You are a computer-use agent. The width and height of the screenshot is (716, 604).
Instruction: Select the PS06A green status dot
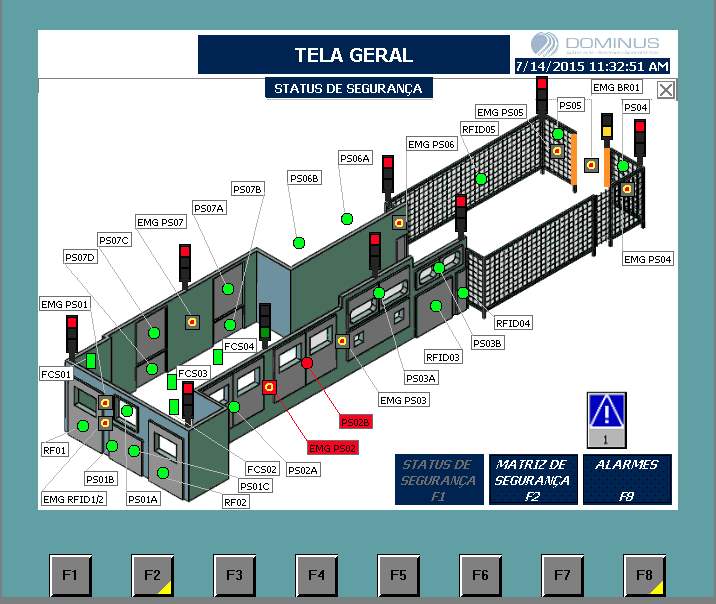pos(347,219)
